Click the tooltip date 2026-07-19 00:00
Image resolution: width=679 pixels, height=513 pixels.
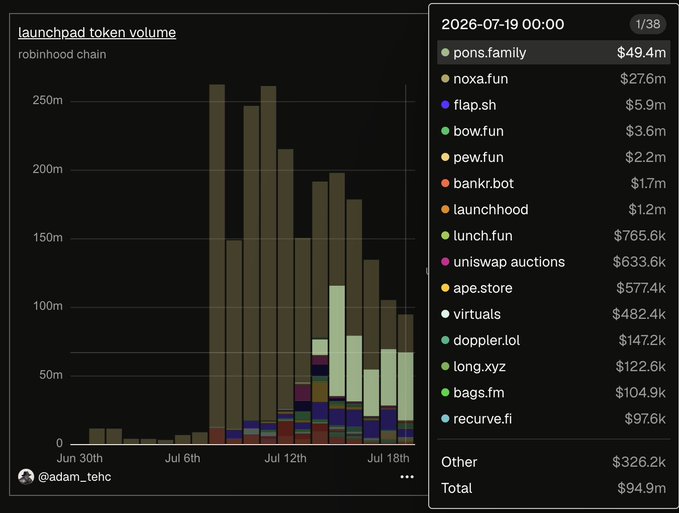click(502, 24)
